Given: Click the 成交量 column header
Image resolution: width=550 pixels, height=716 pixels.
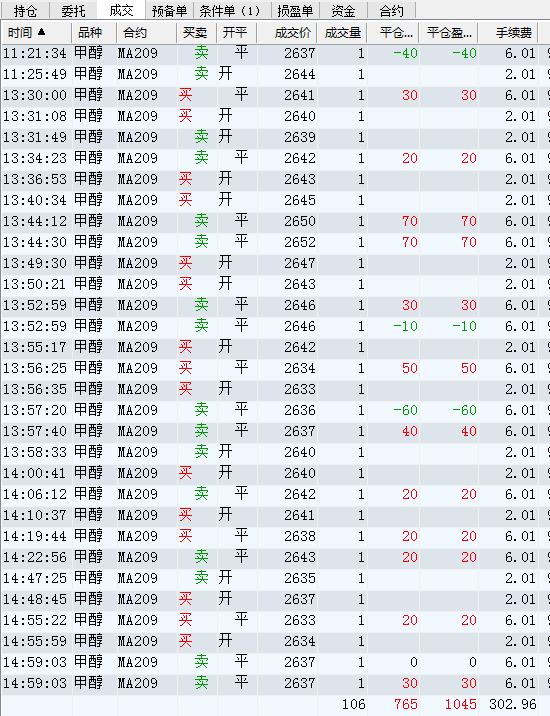Looking at the screenshot, I should coord(342,33).
